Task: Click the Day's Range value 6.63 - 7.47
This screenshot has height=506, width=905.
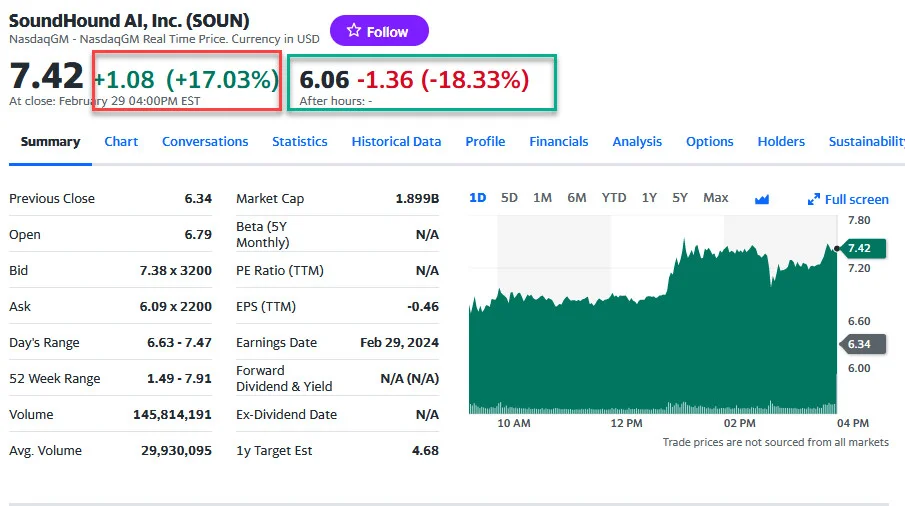Action: [179, 343]
